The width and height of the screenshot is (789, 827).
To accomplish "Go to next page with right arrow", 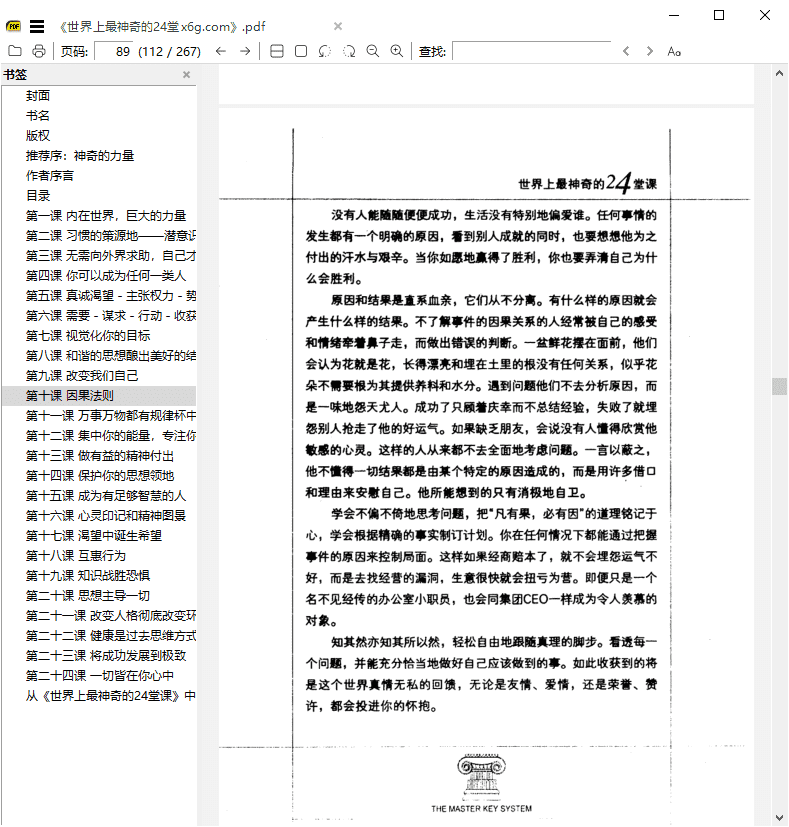I will [x=245, y=51].
